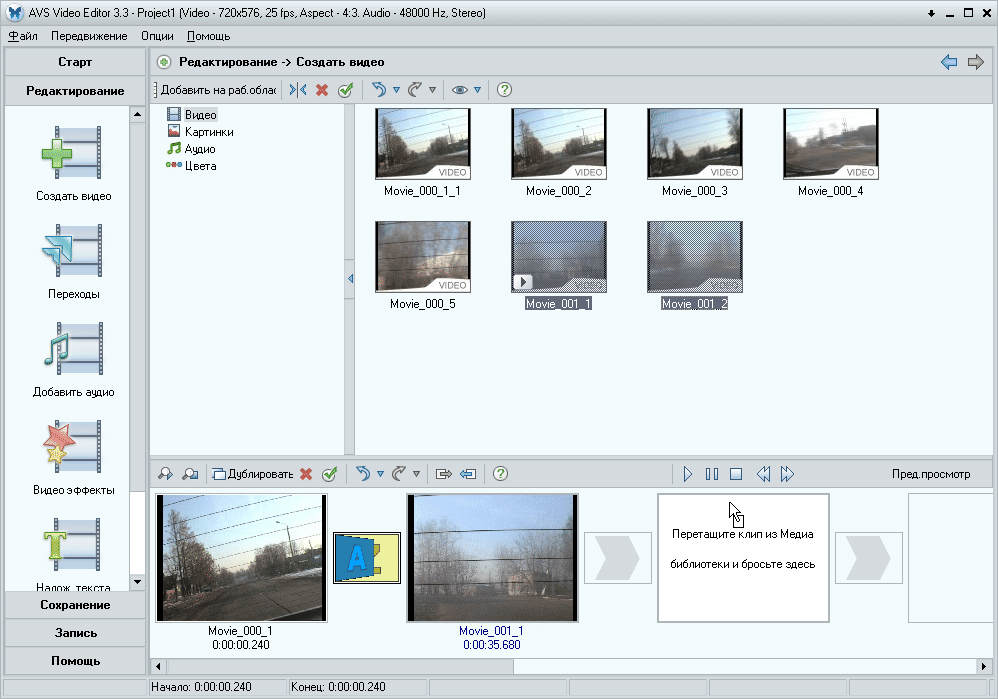
Task: Switch to the Старт section
Action: 75,62
